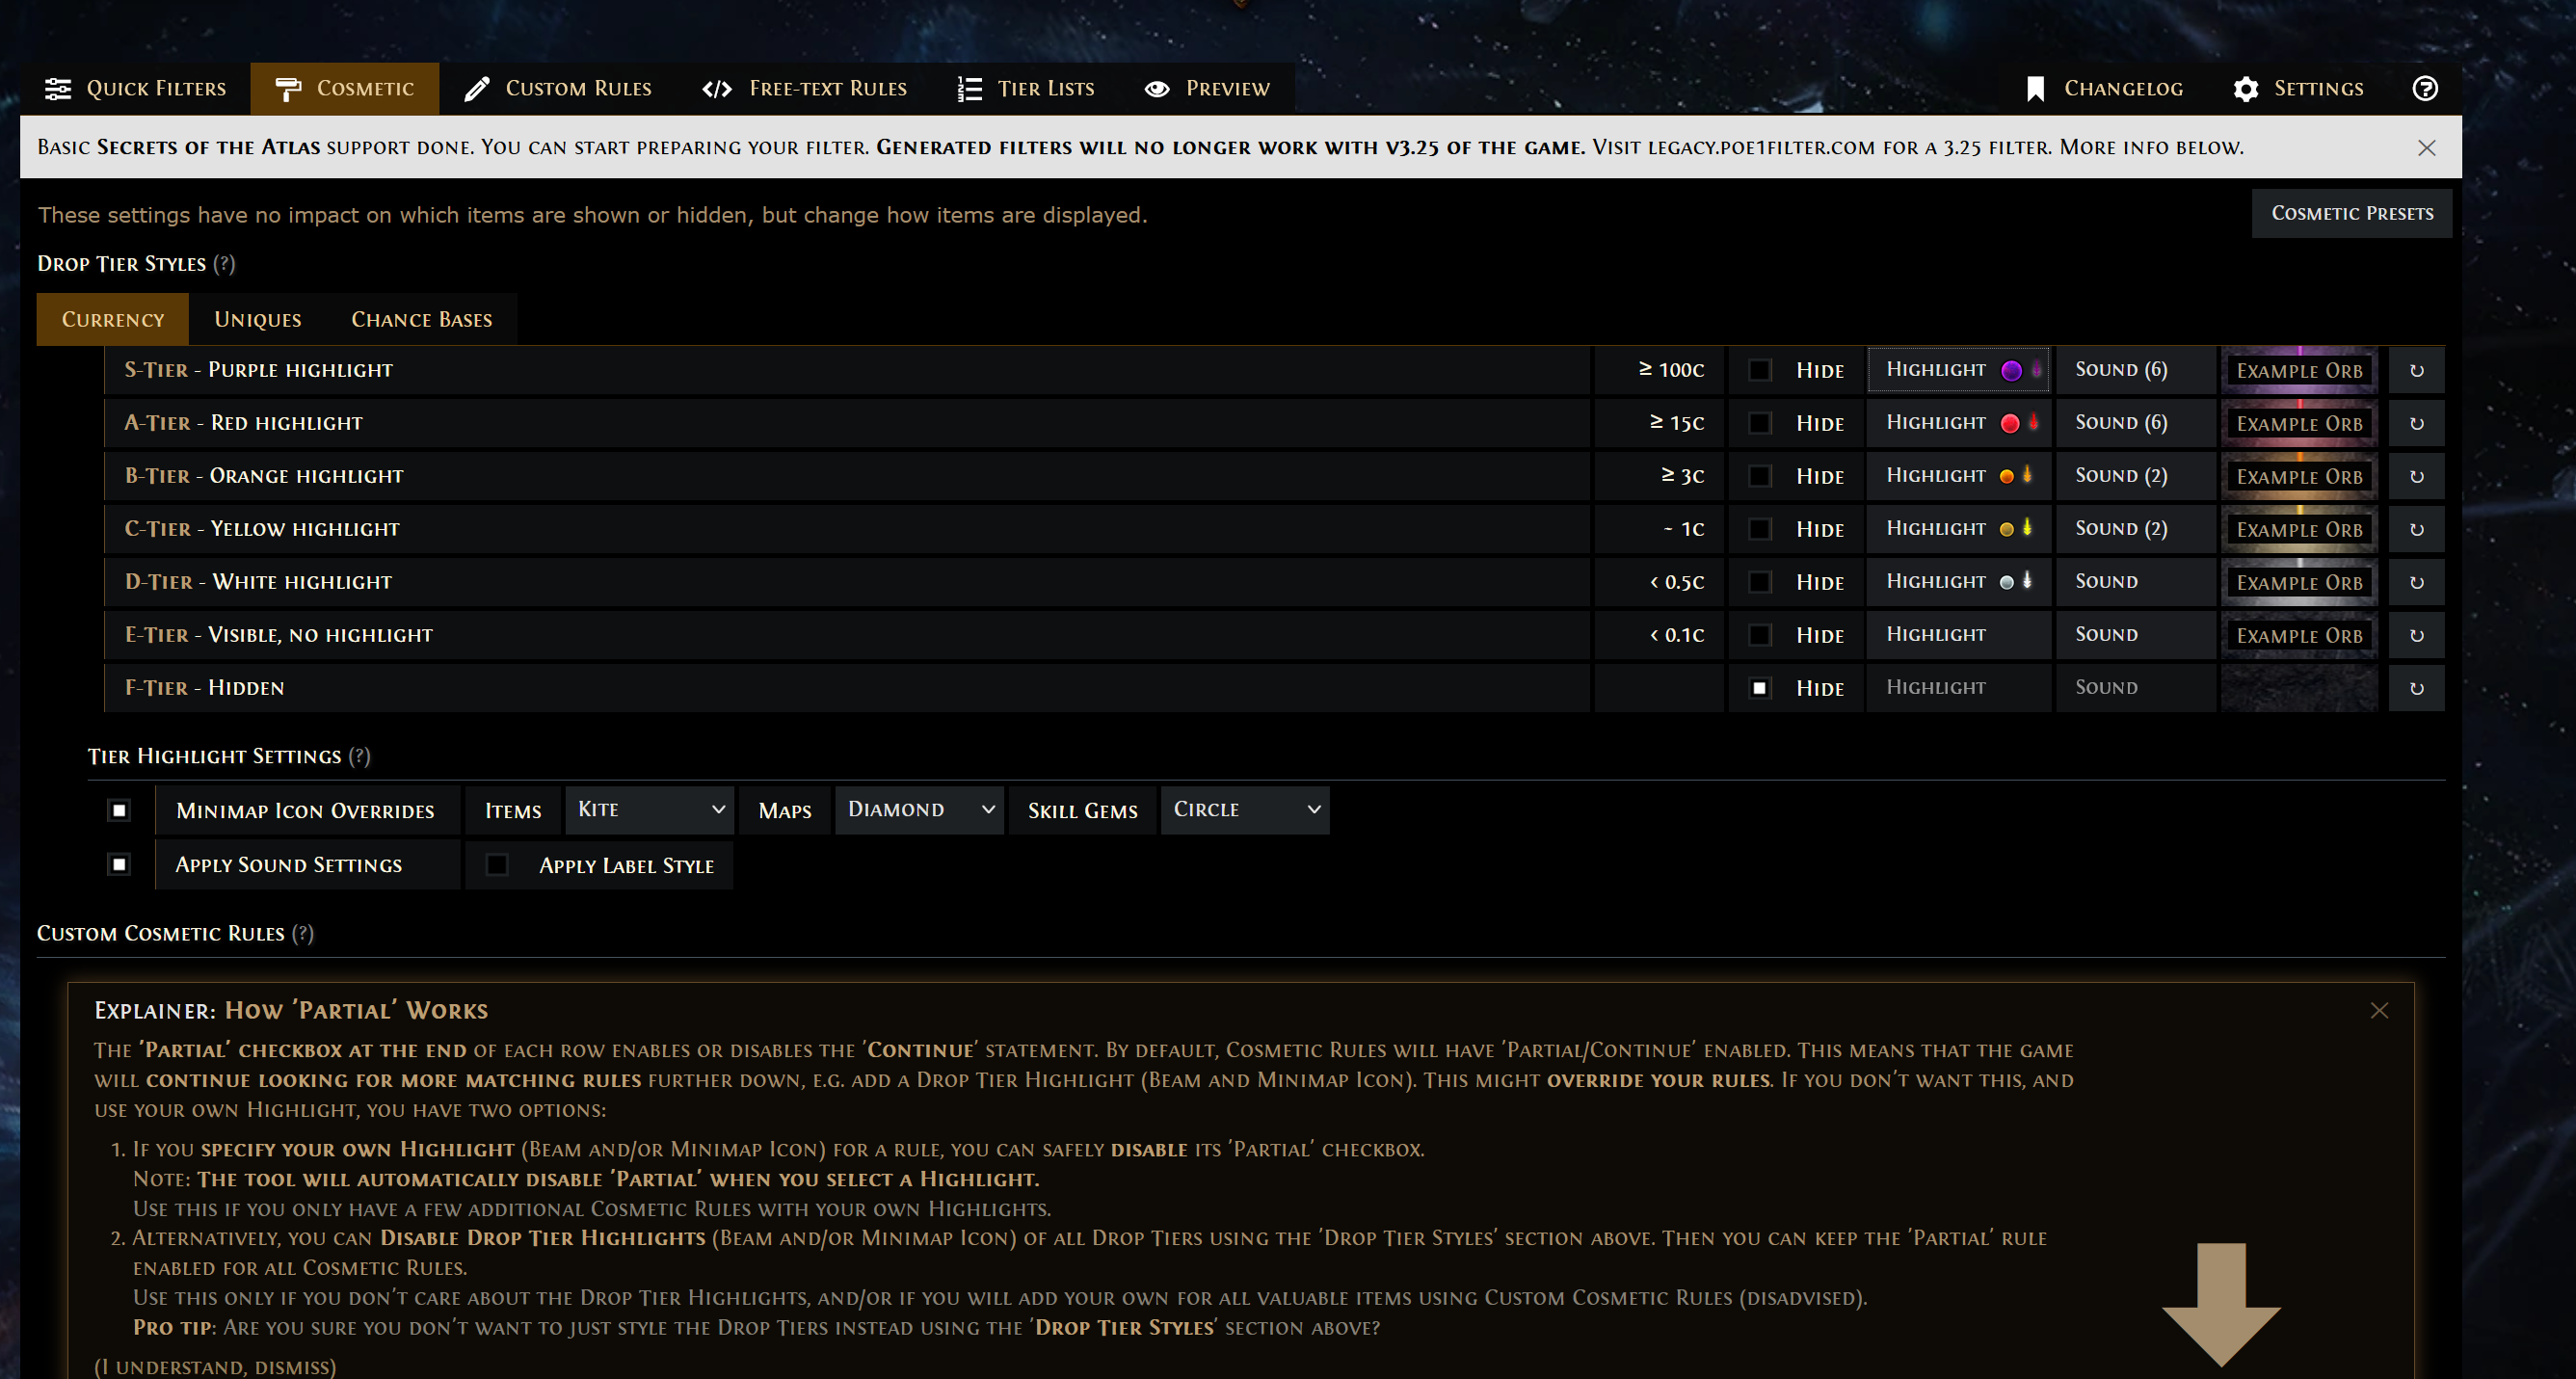Reset F-Tier row with refresh icon
The width and height of the screenshot is (2576, 1379).
pos(2416,689)
